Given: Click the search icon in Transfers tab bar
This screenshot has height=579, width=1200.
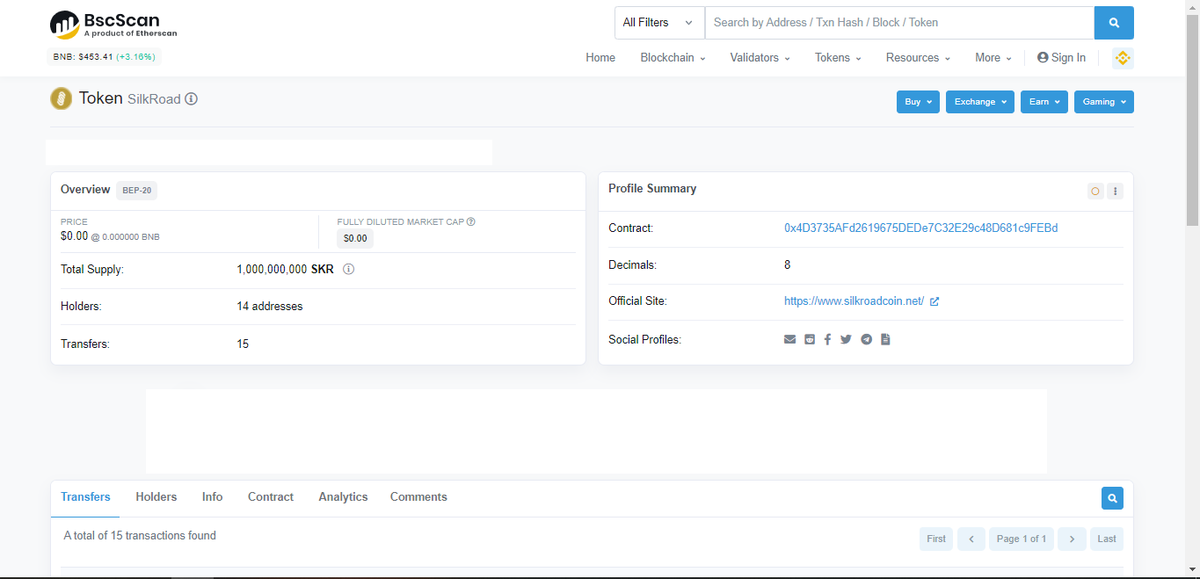Looking at the screenshot, I should [x=1112, y=497].
